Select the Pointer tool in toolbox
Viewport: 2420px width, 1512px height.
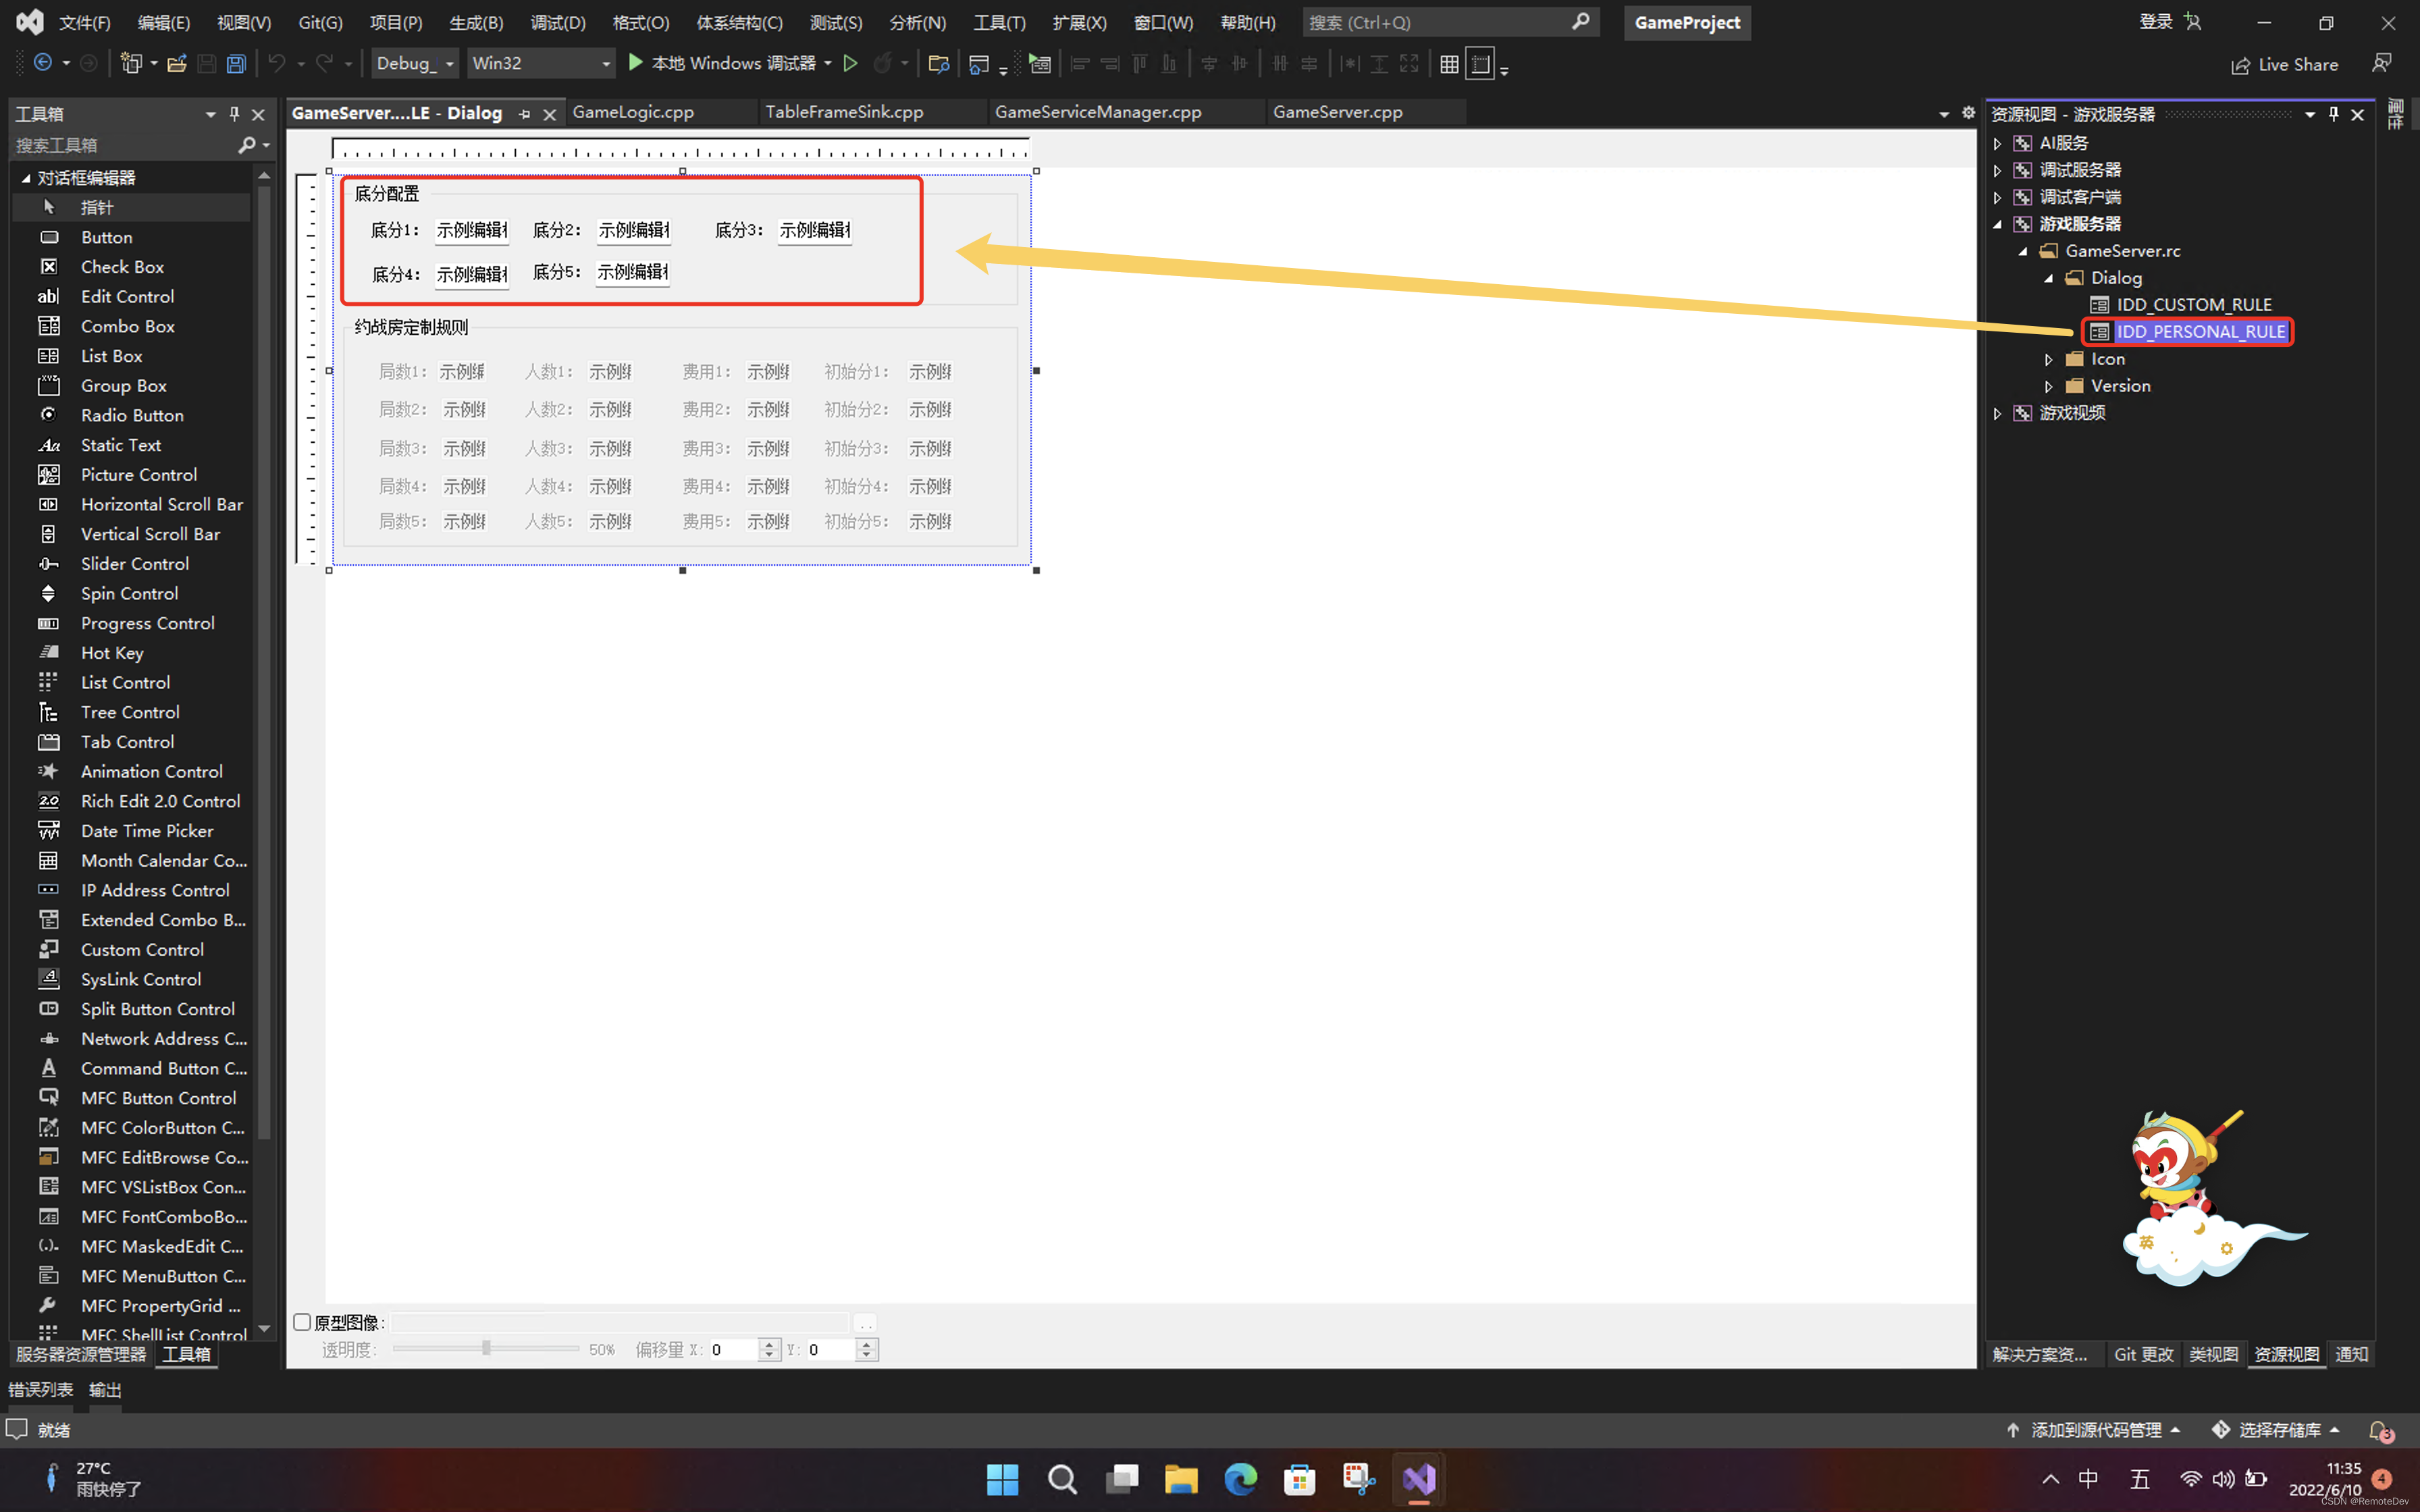(x=97, y=208)
